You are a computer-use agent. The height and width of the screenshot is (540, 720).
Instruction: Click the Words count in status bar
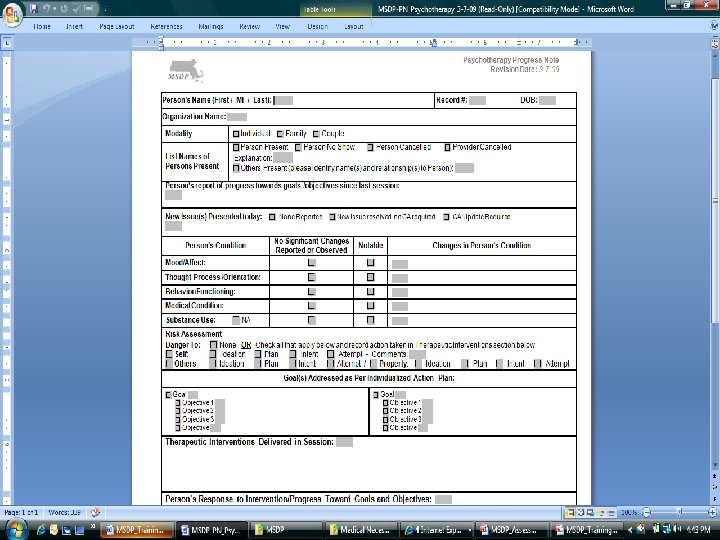64,512
